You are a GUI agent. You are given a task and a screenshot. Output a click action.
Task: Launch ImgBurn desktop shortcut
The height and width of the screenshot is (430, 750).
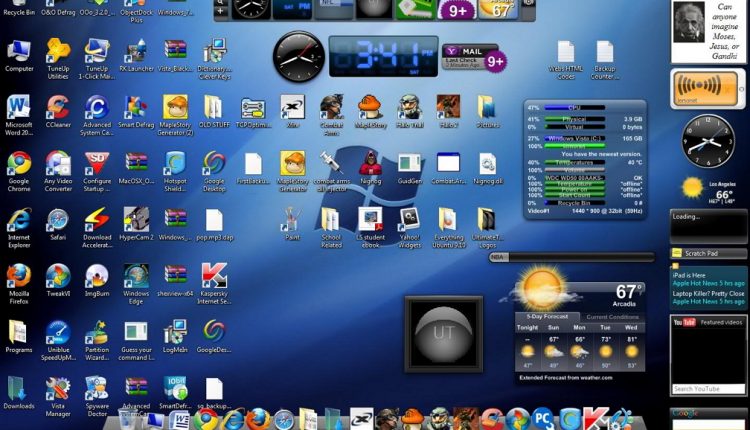pos(97,279)
